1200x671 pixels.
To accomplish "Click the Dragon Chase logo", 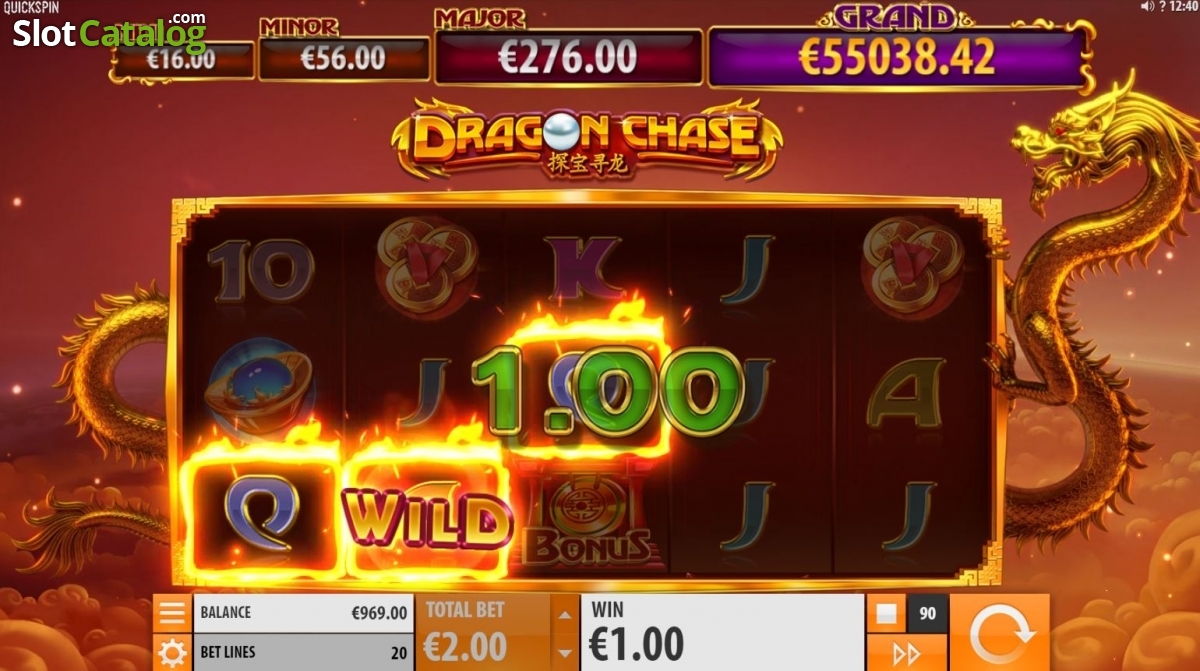I will (x=587, y=138).
